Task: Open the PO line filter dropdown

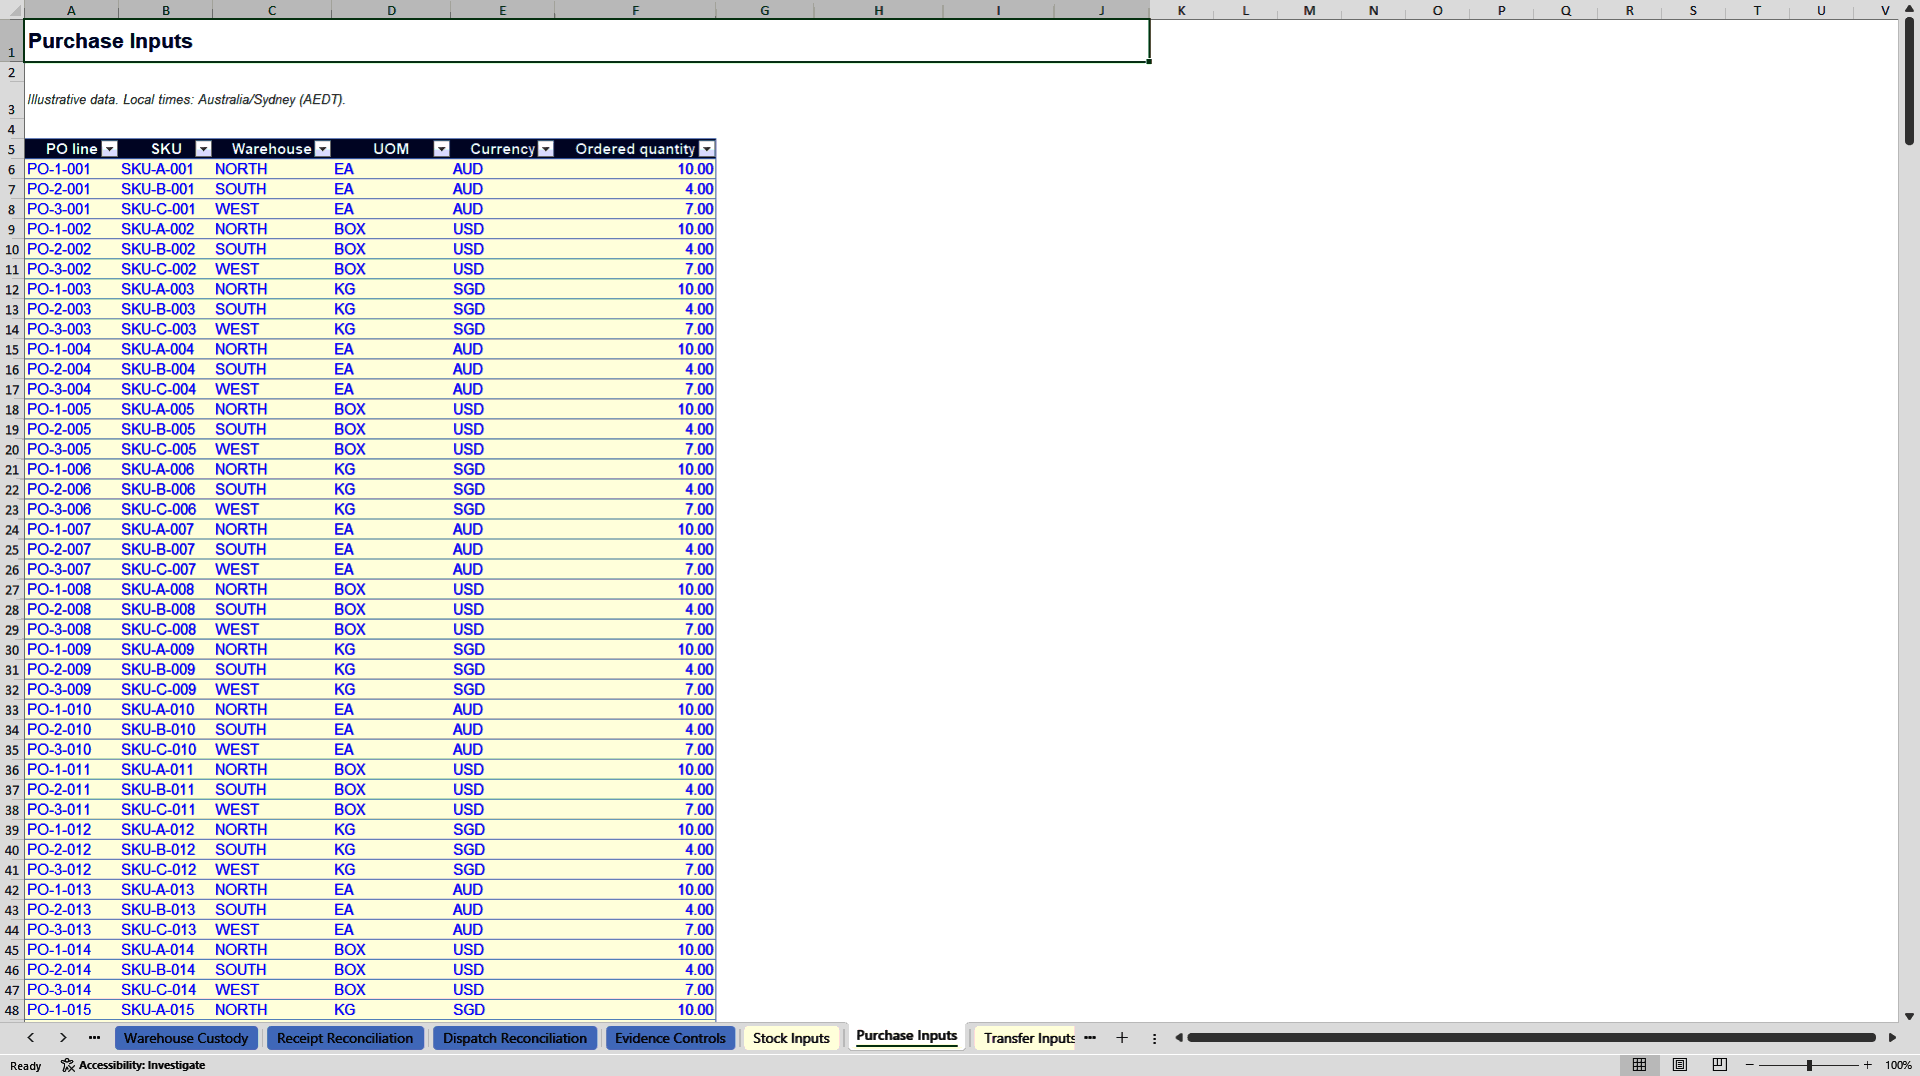Action: [110, 149]
